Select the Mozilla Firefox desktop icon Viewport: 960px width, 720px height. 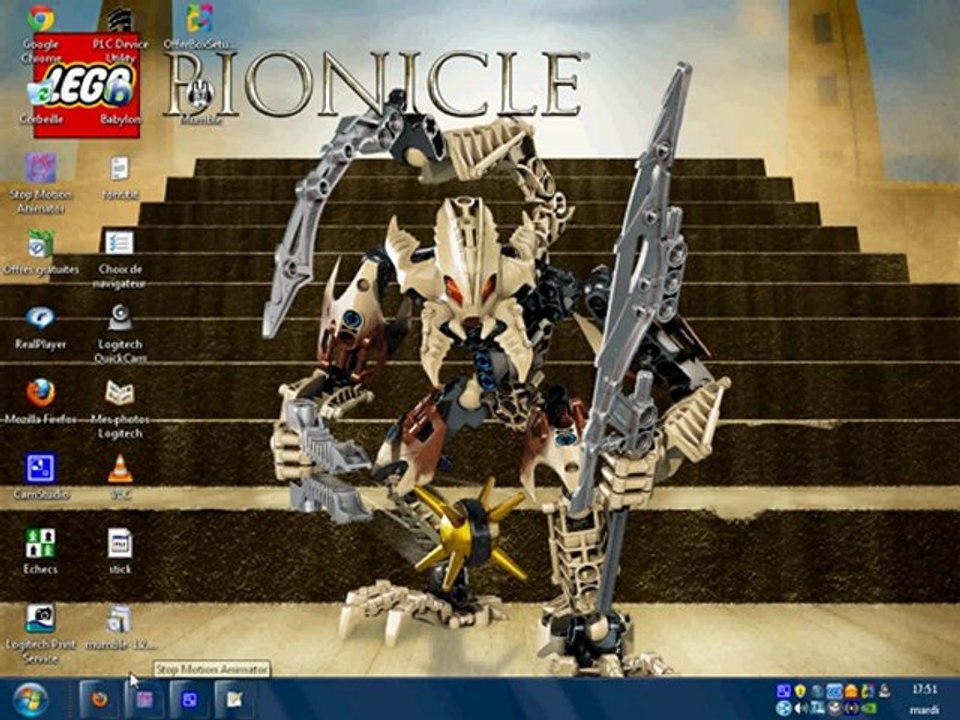pyautogui.click(x=40, y=401)
